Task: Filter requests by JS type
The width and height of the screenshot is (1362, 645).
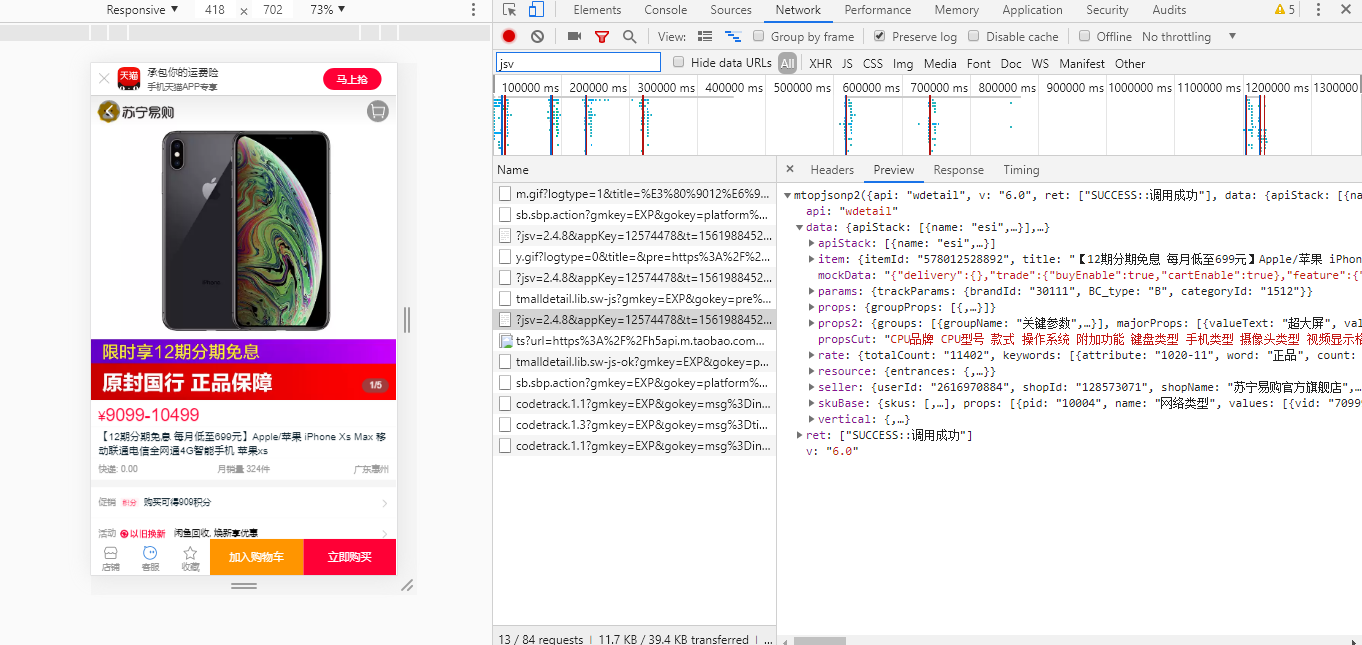Action: tap(847, 63)
